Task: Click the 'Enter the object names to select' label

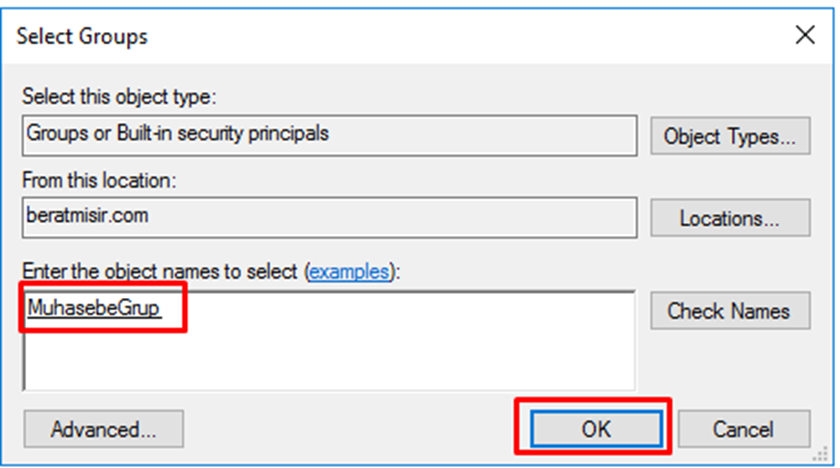Action: tap(160, 272)
